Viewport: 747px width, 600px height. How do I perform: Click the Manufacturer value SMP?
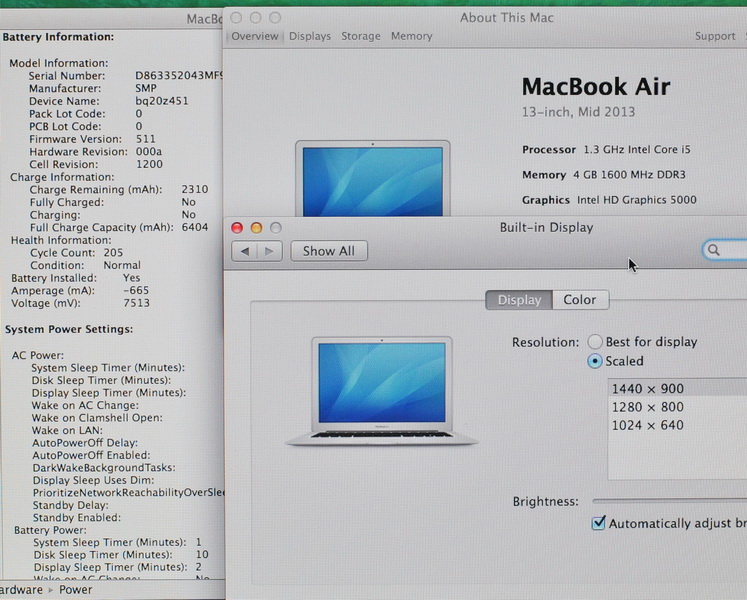point(146,88)
